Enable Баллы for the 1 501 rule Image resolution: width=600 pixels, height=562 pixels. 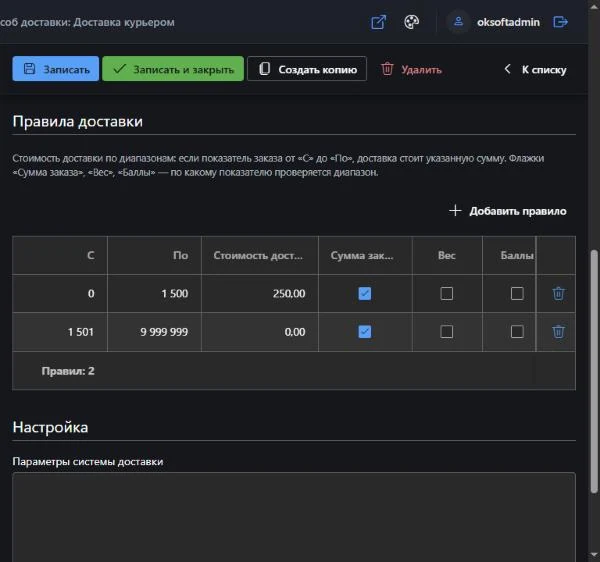pos(517,331)
